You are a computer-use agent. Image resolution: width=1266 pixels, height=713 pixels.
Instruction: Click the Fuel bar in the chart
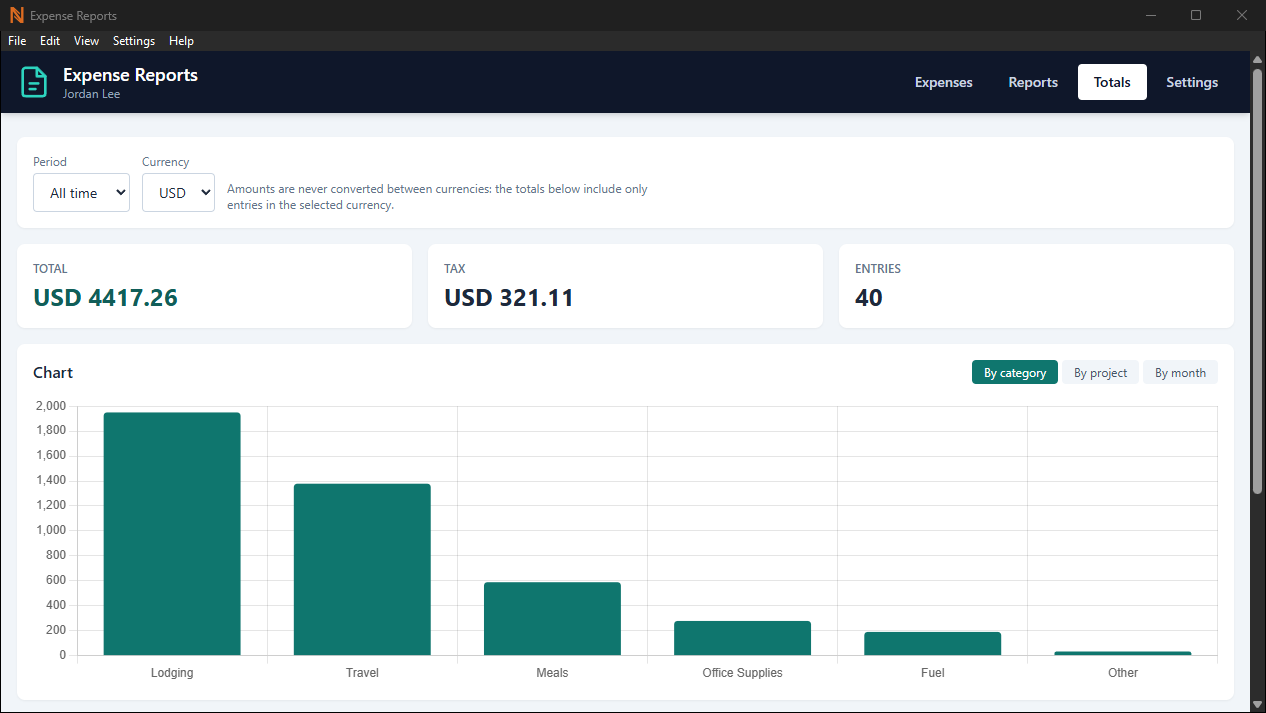click(932, 643)
